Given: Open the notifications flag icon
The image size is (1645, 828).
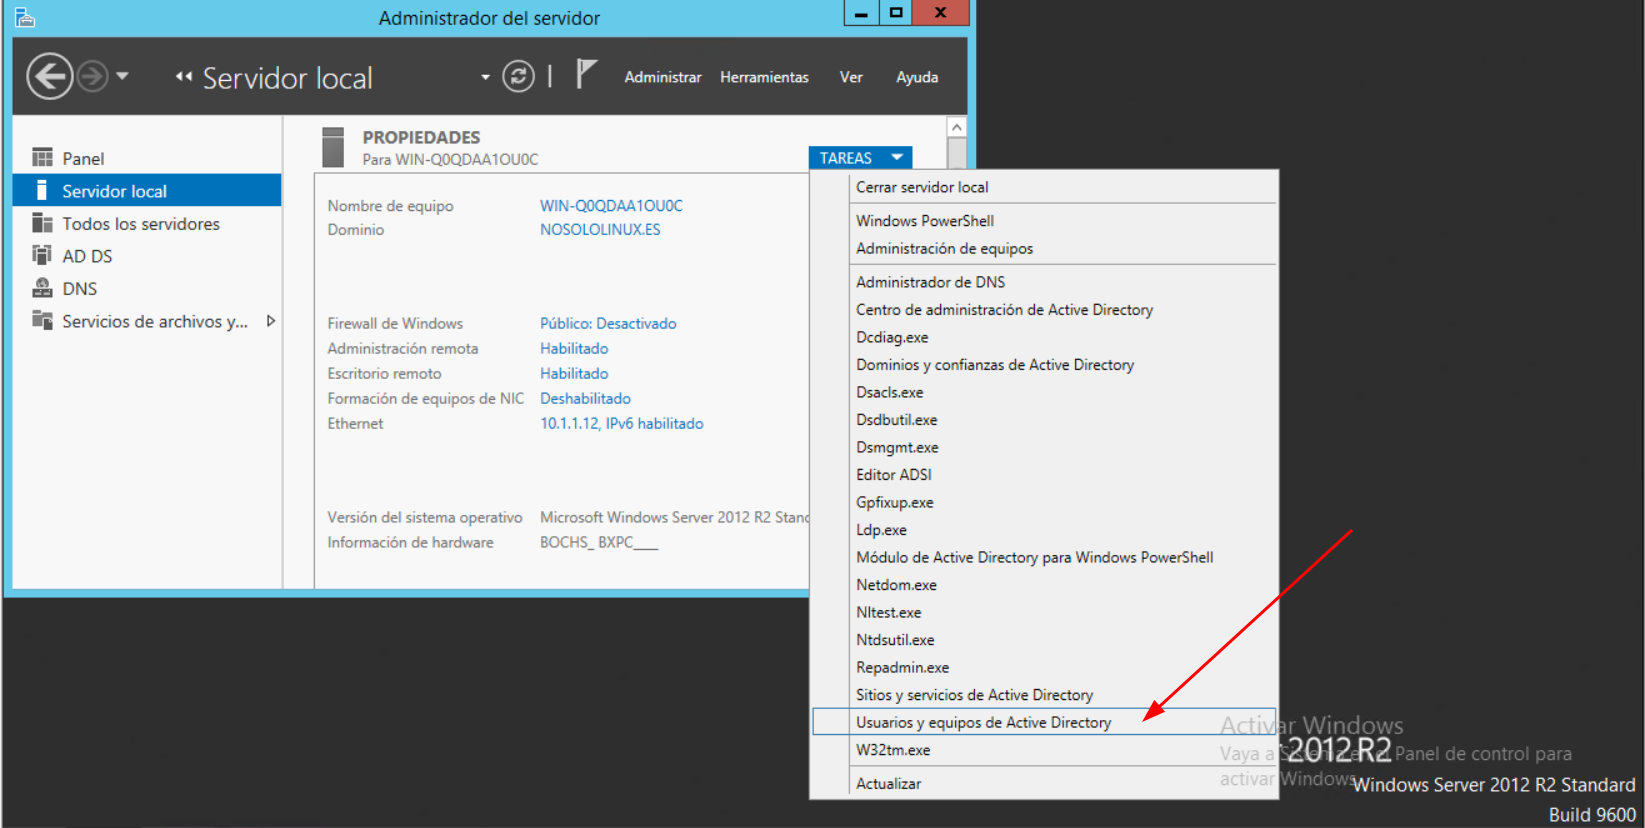Looking at the screenshot, I should click(x=586, y=74).
